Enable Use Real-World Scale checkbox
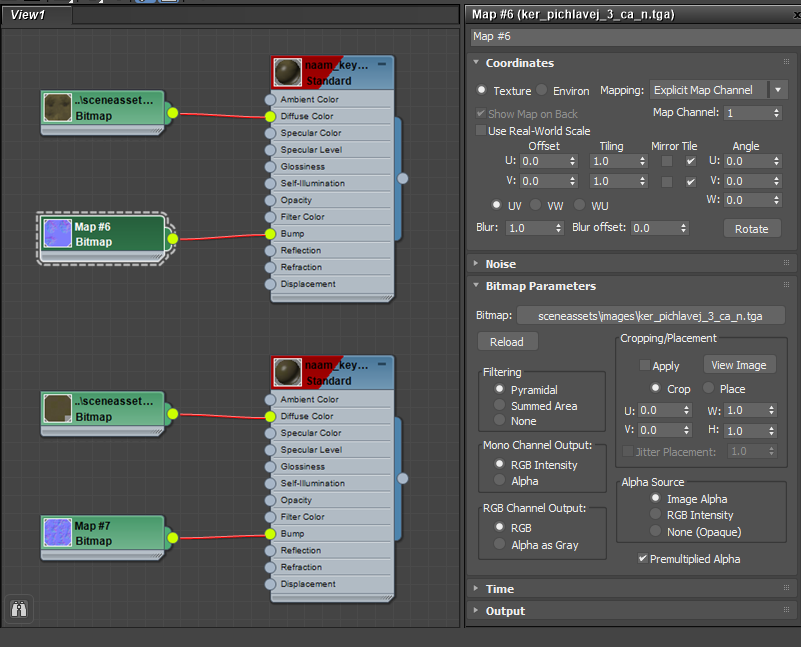This screenshot has width=801, height=647. pos(481,130)
